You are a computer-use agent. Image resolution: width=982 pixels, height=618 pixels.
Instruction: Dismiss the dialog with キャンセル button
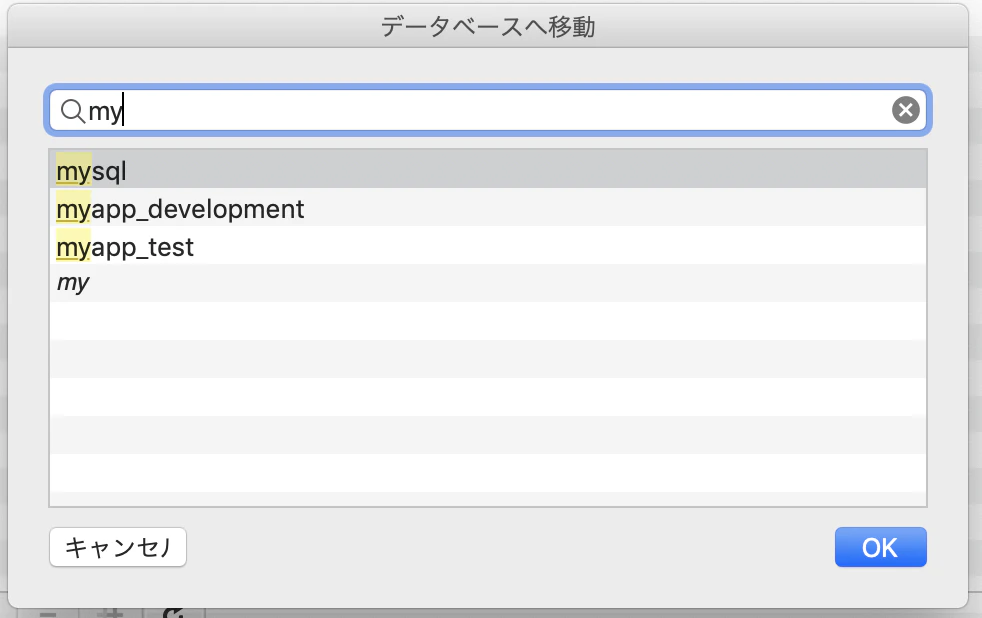[x=118, y=547]
